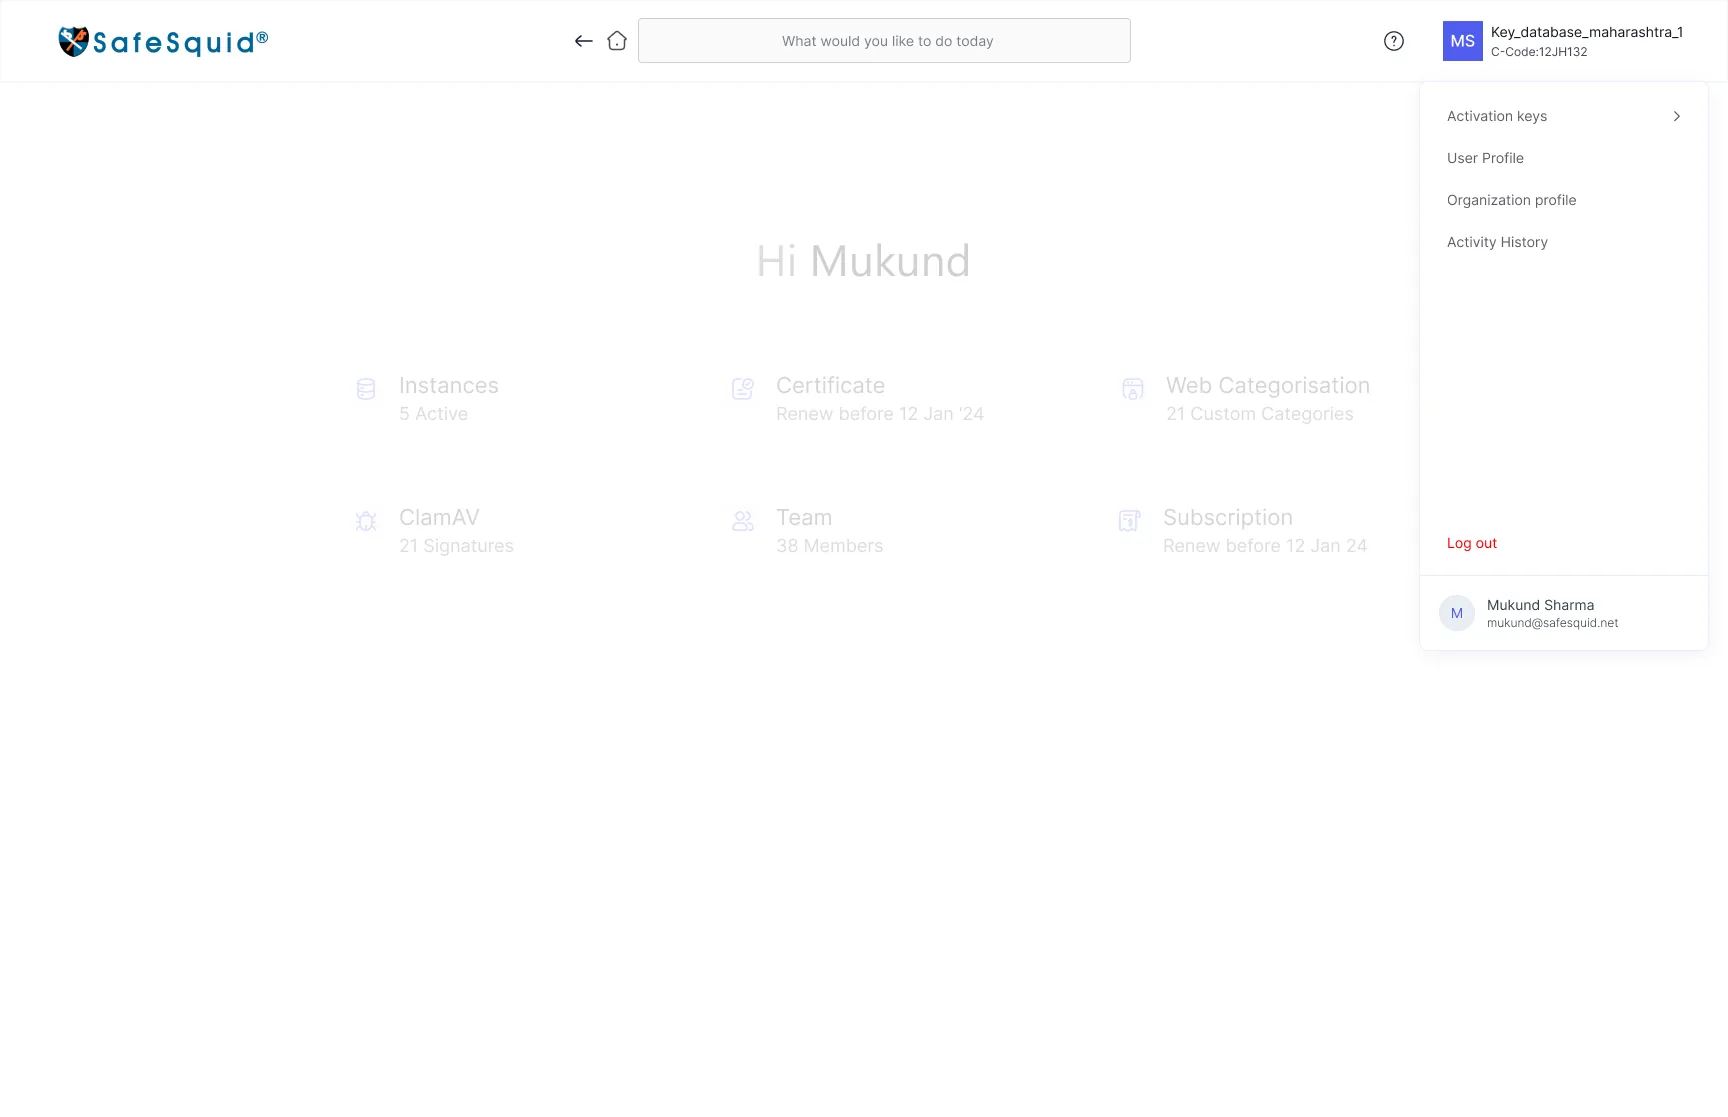Open the home page via house icon
1728x1117 pixels.
pyautogui.click(x=617, y=41)
